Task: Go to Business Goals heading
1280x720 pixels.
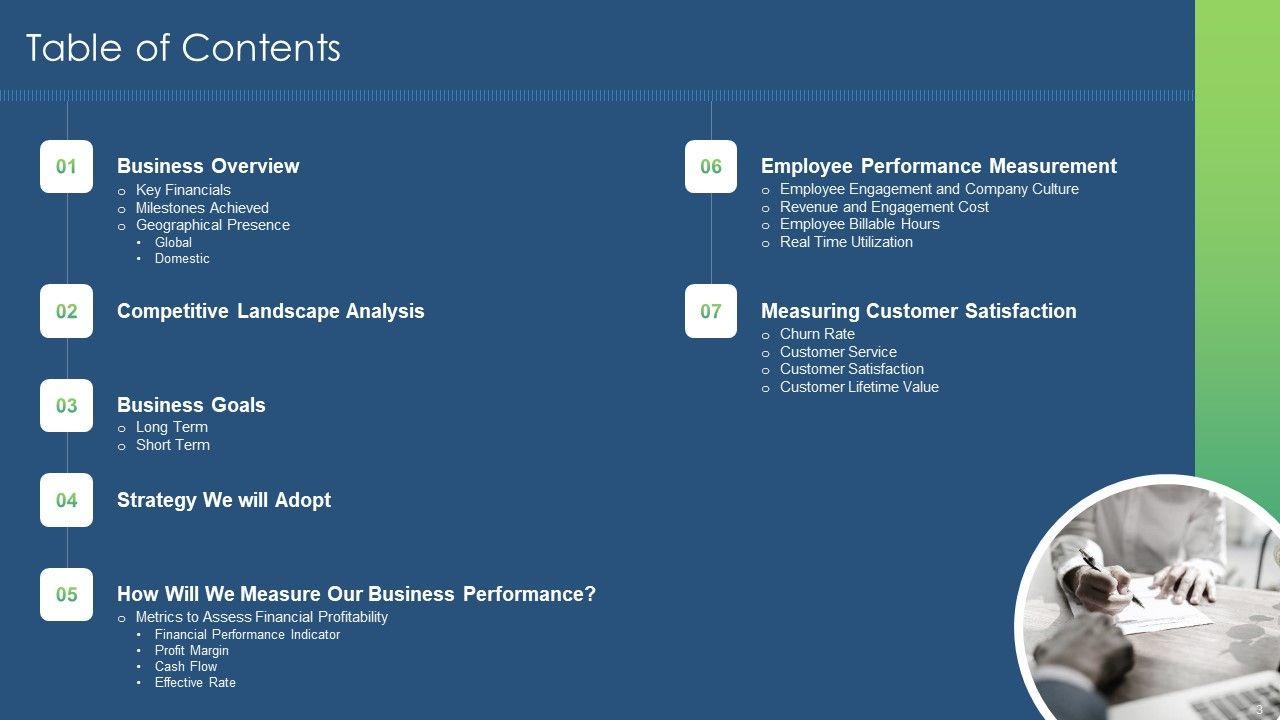Action: click(x=191, y=405)
